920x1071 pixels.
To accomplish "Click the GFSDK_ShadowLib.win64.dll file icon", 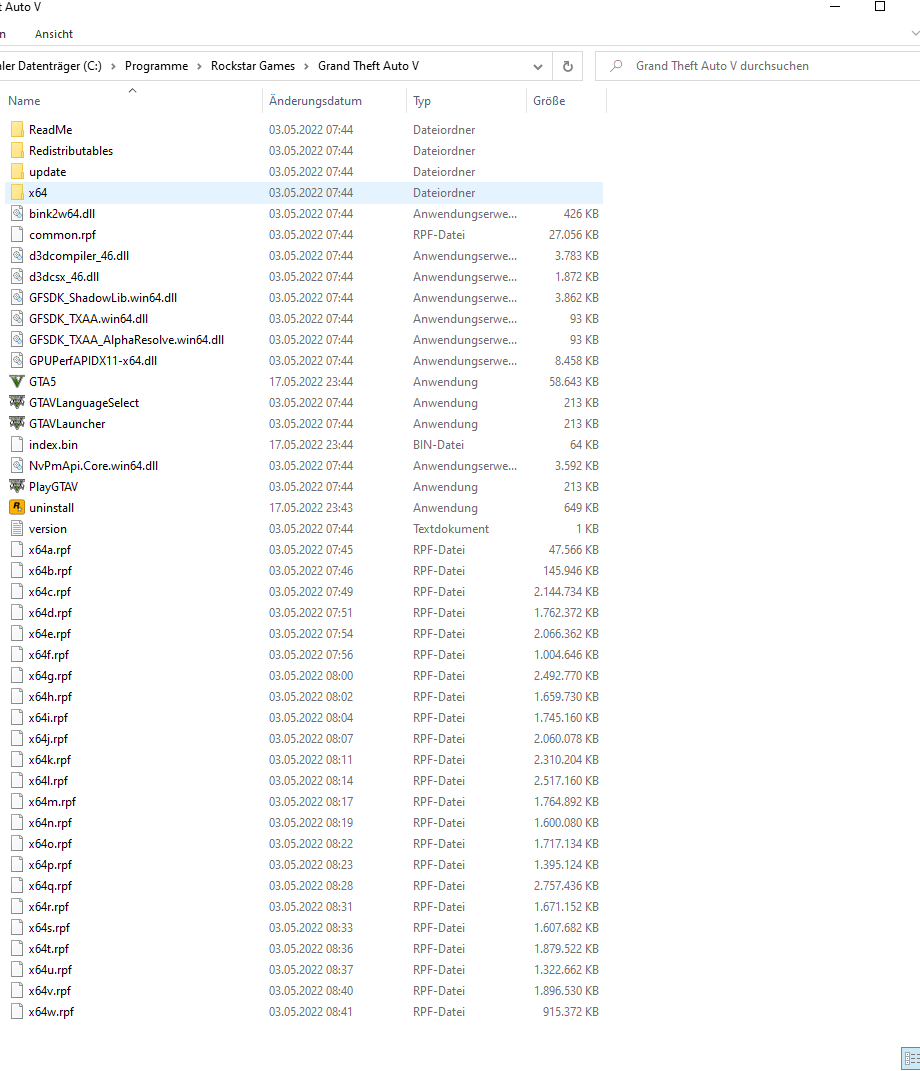I will pos(17,298).
